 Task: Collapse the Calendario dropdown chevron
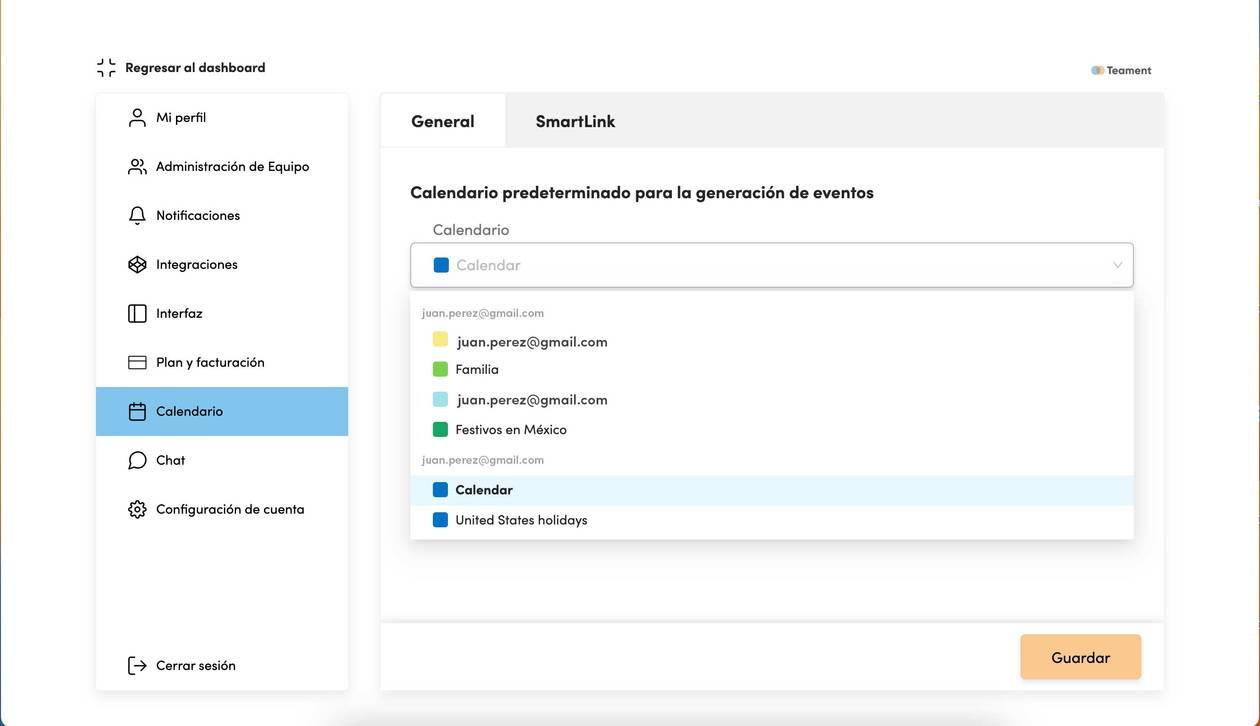(1117, 266)
